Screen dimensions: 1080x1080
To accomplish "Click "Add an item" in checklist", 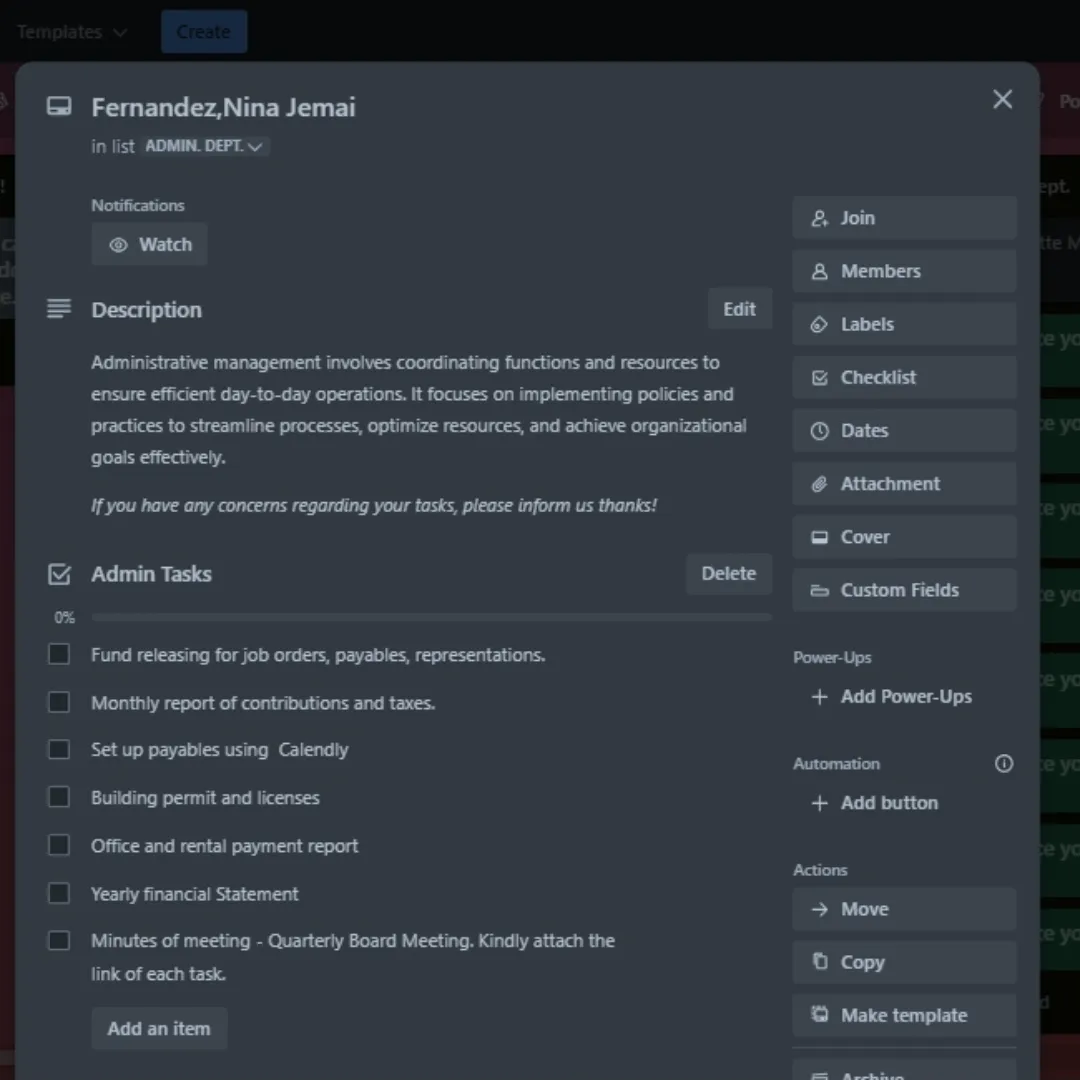I will point(159,1028).
